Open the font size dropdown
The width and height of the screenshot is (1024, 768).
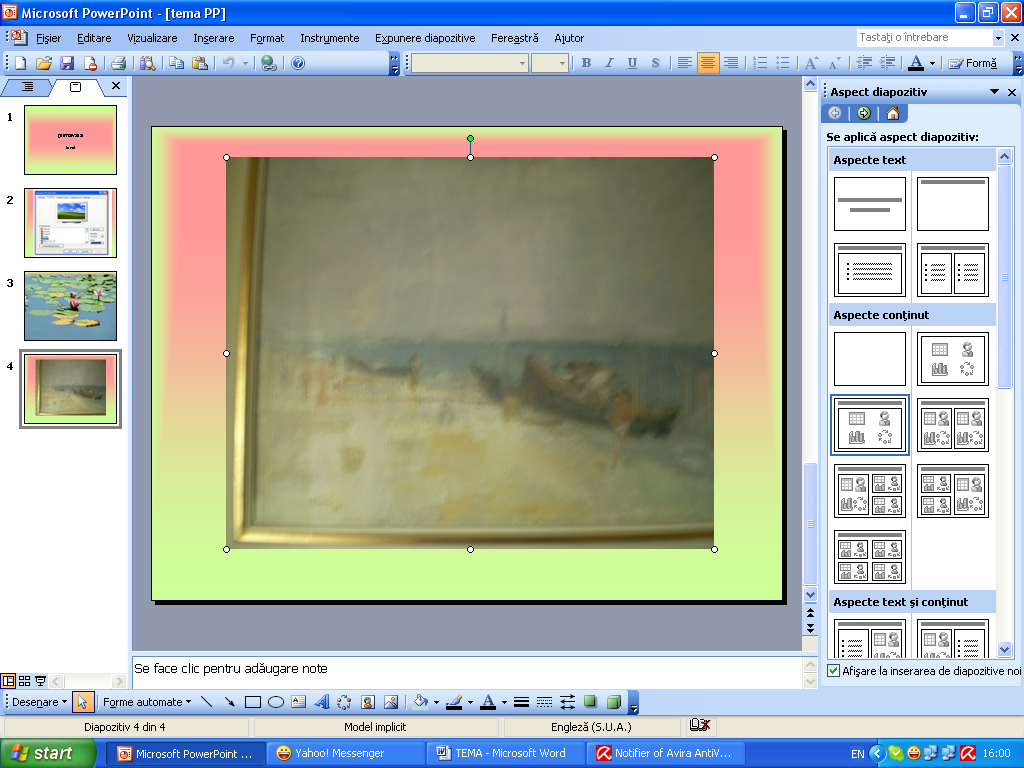coord(562,63)
